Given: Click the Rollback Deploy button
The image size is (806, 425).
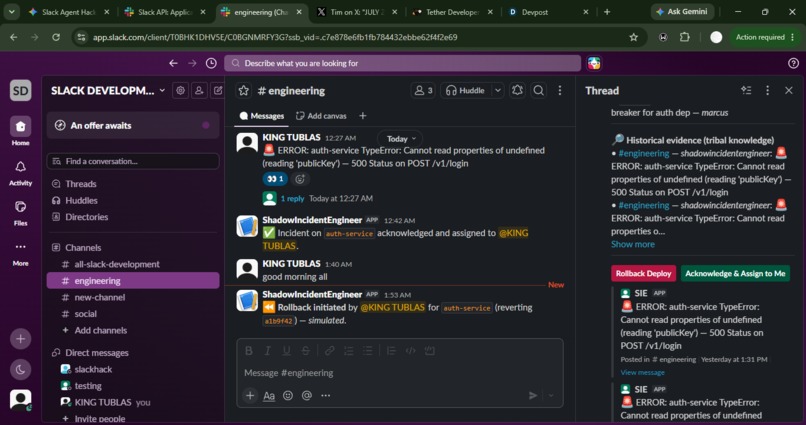Looking at the screenshot, I should coord(644,273).
